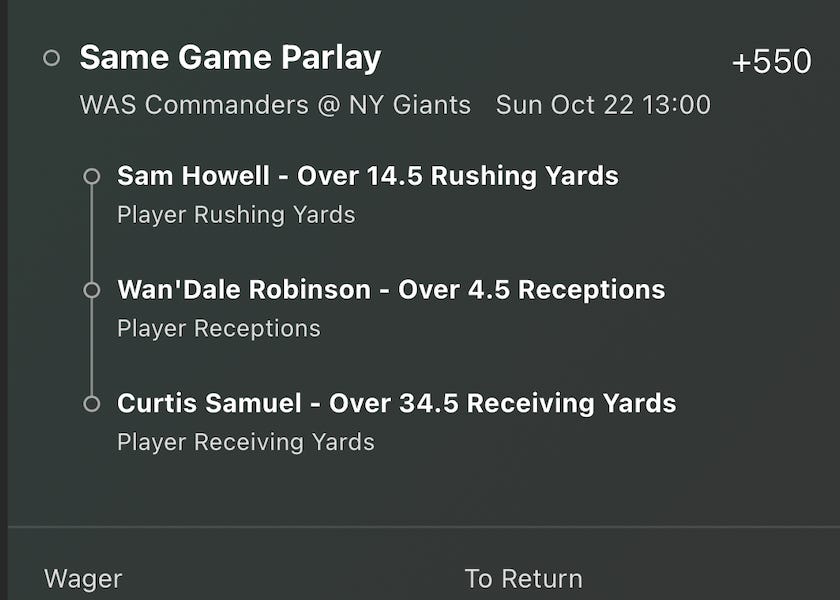Select the Player Rushing Yards market label
840x600 pixels.
pyautogui.click(x=236, y=215)
